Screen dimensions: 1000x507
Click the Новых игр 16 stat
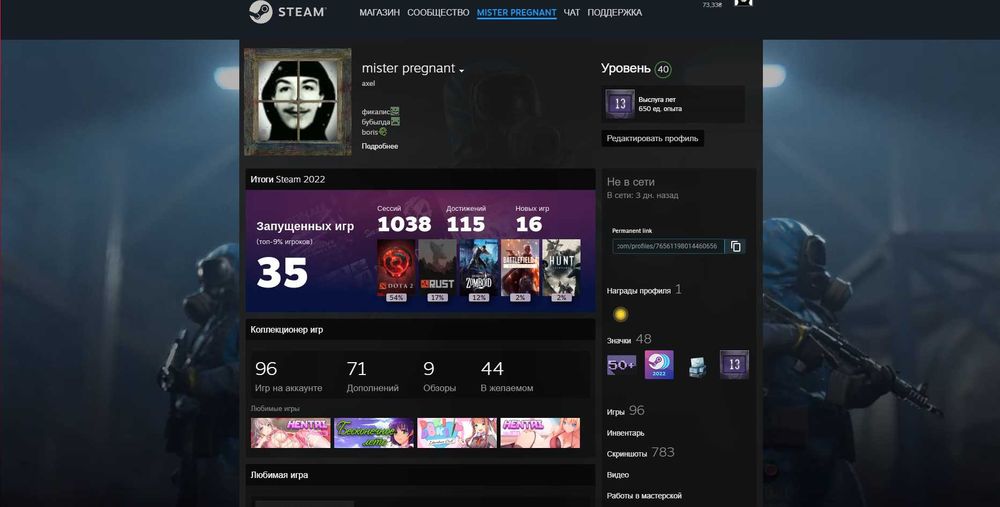533,219
